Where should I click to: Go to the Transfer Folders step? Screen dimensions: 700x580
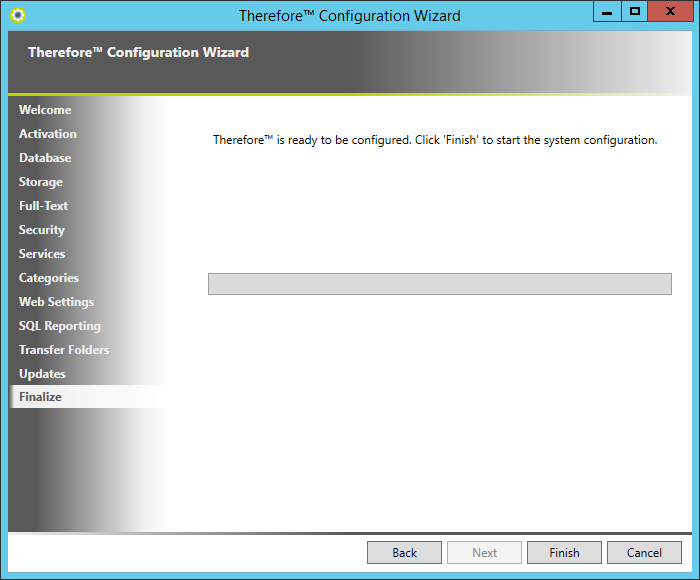(64, 350)
